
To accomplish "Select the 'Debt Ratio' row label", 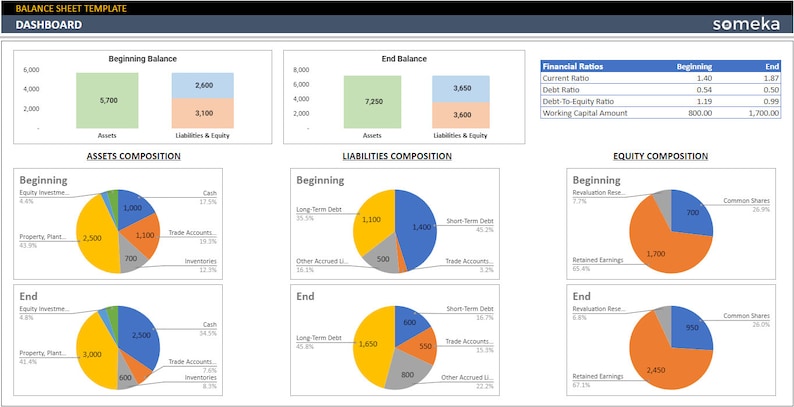I will (561, 90).
